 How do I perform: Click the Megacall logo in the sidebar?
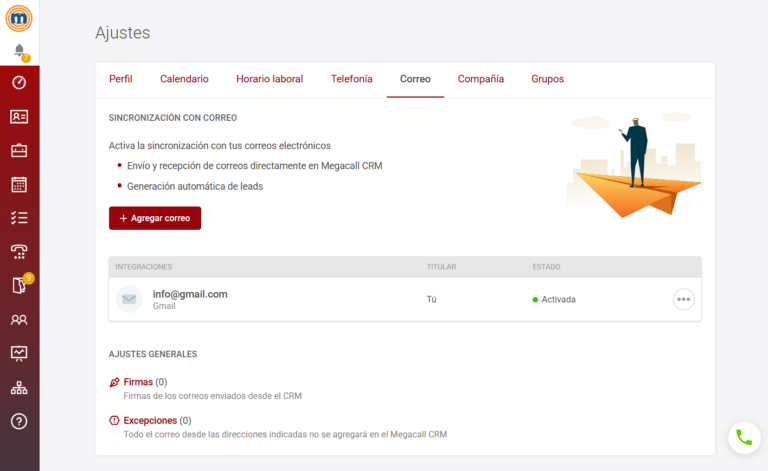(x=19, y=18)
